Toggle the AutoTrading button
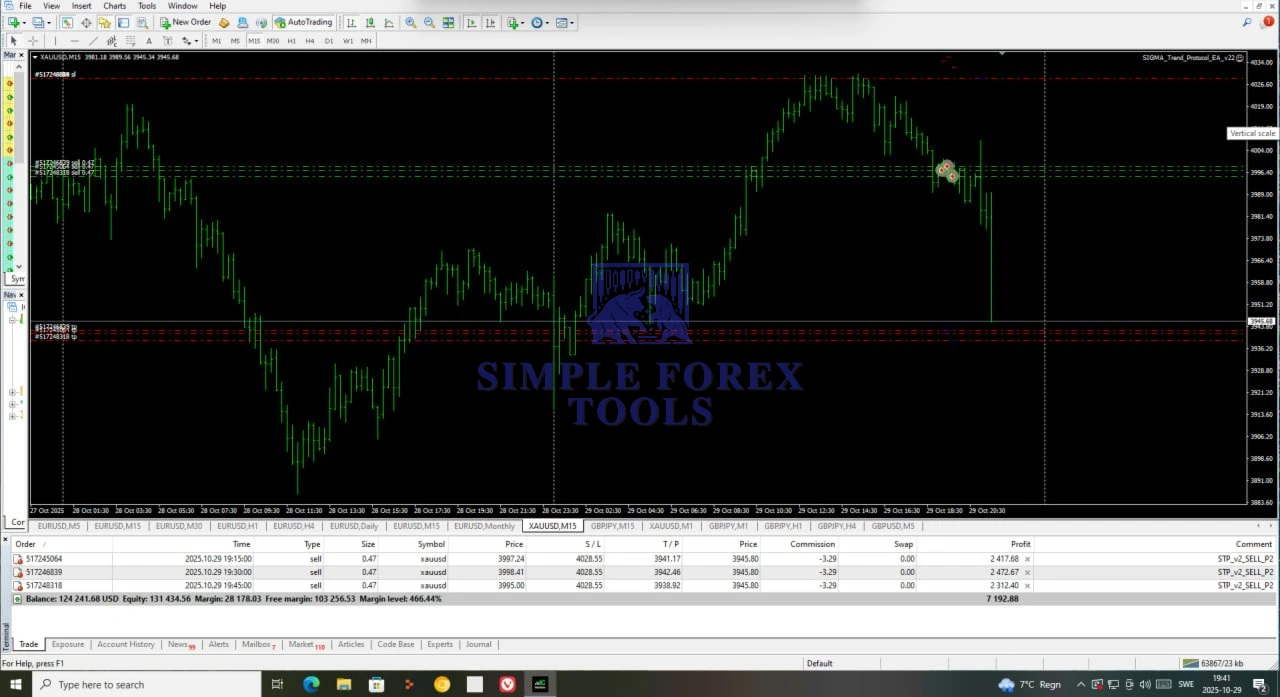The height and width of the screenshot is (697, 1280). pos(303,22)
